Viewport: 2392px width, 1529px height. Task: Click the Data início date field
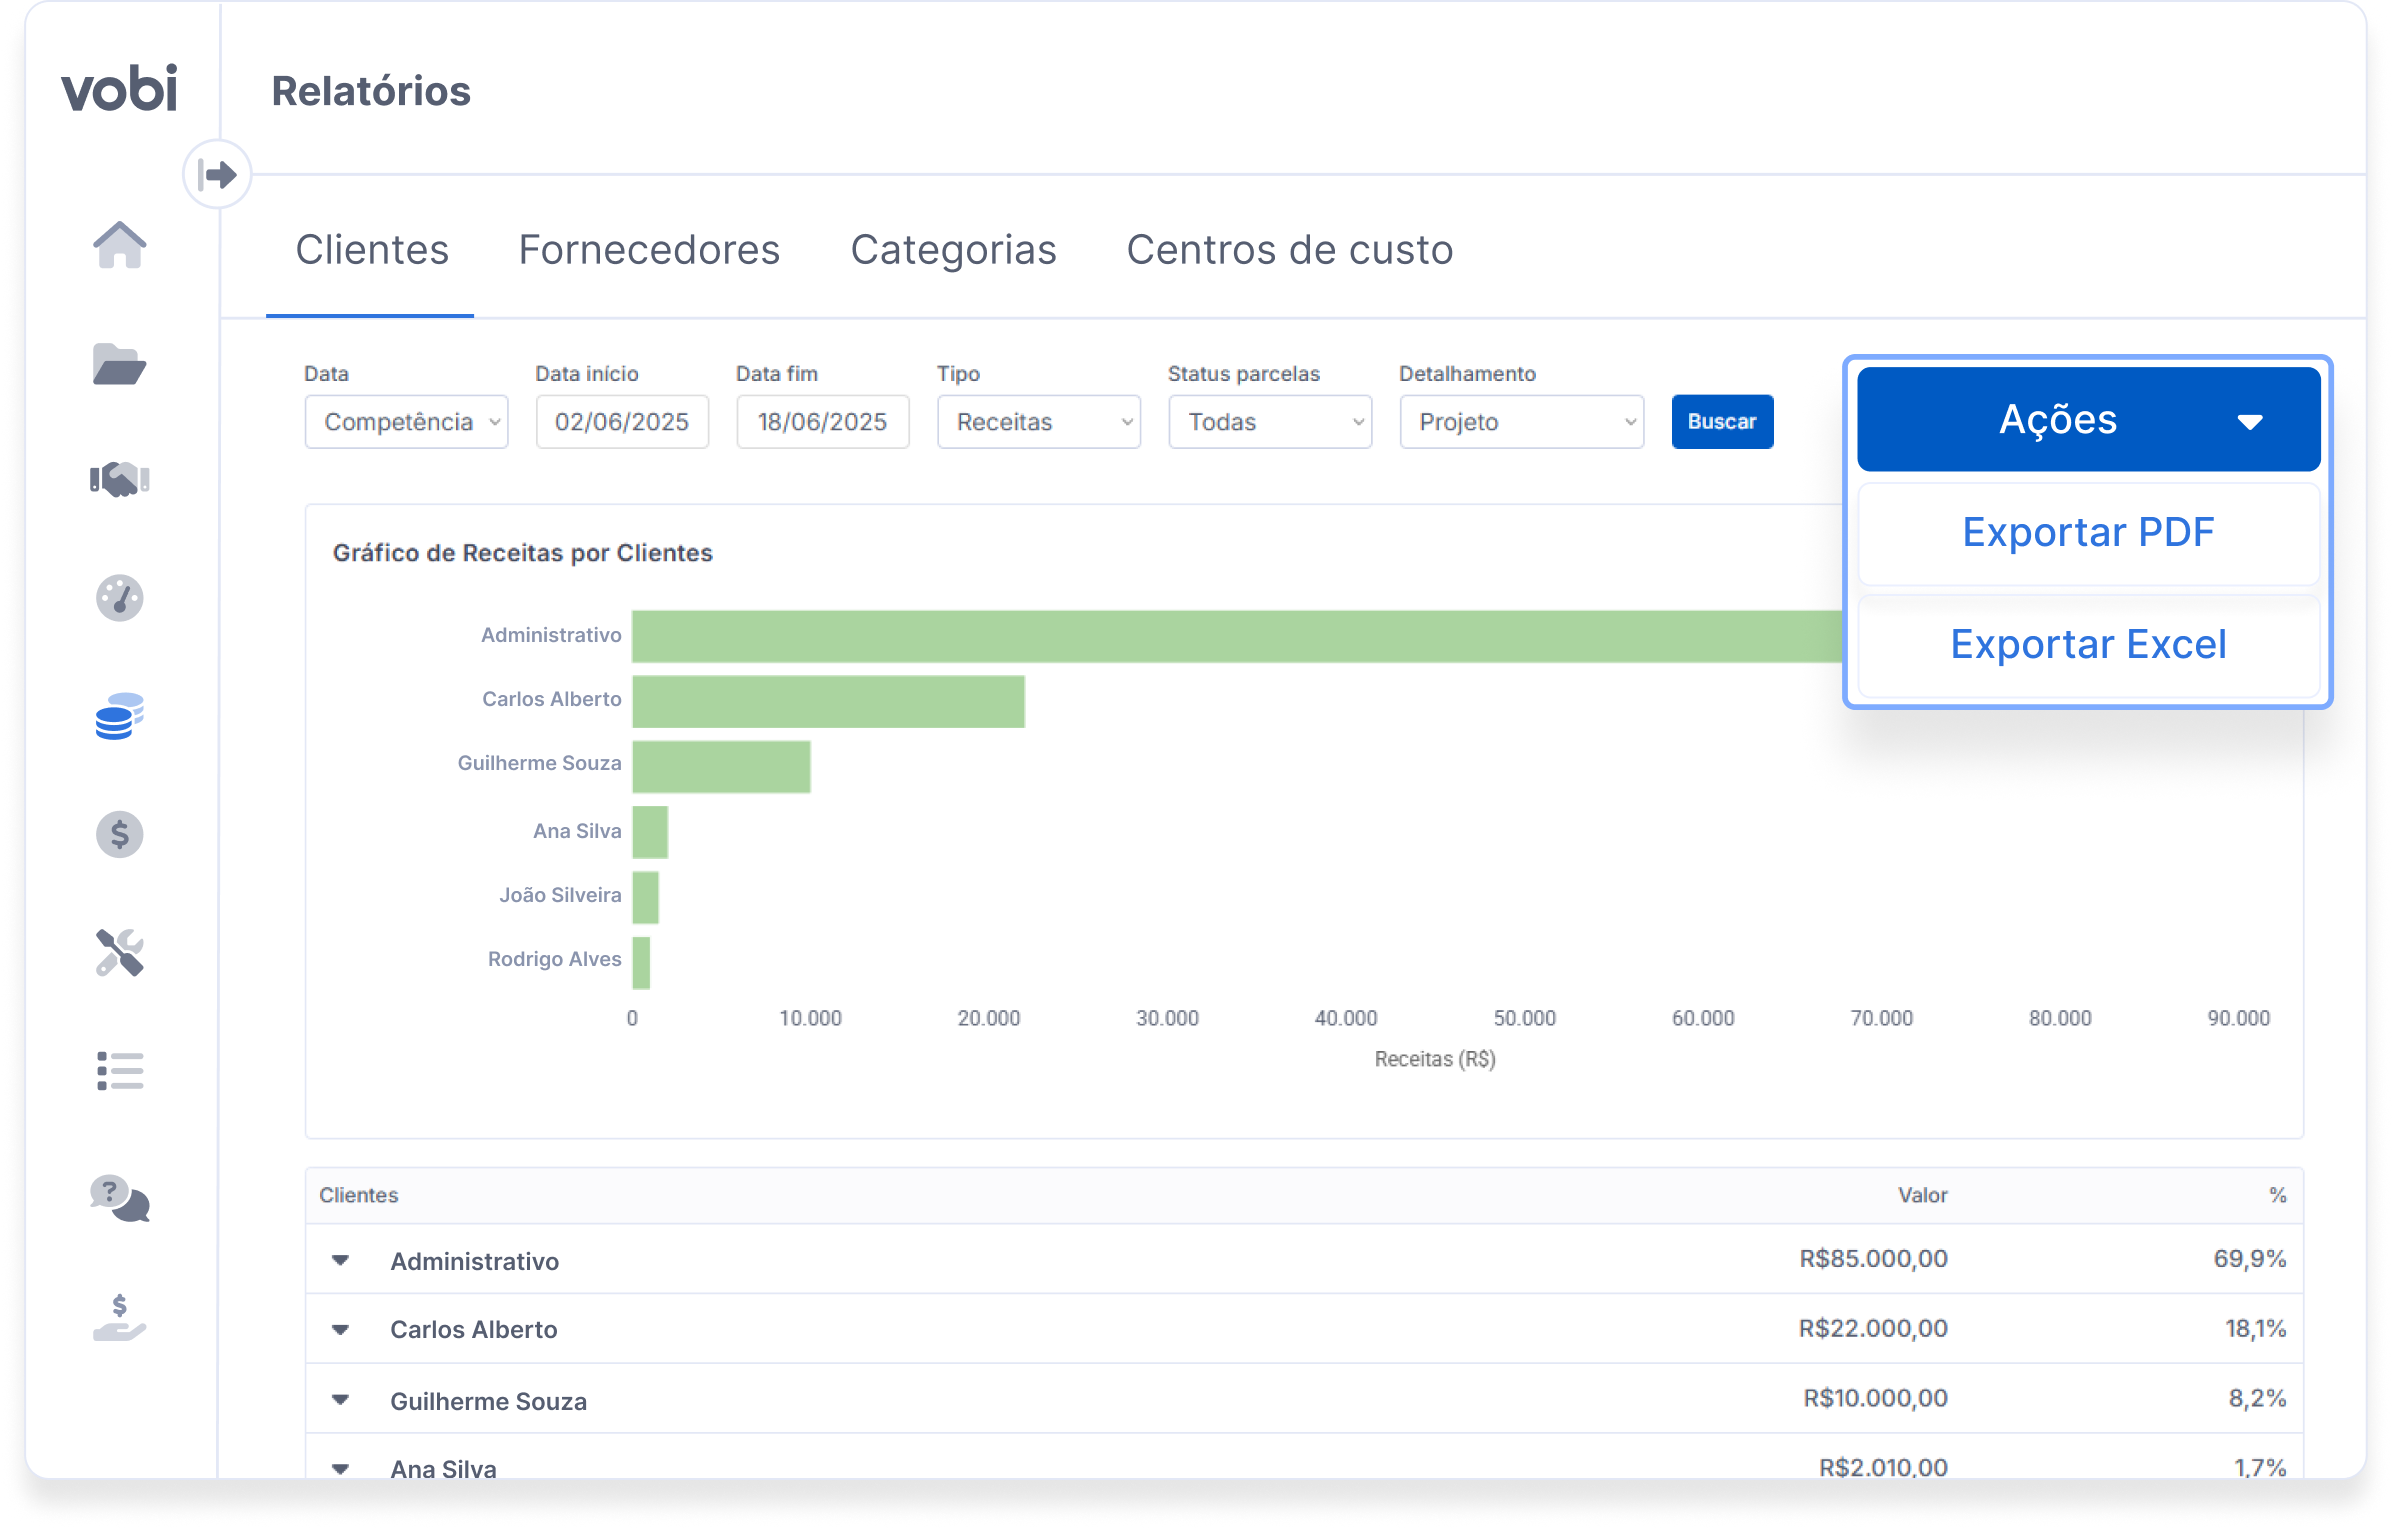(621, 422)
